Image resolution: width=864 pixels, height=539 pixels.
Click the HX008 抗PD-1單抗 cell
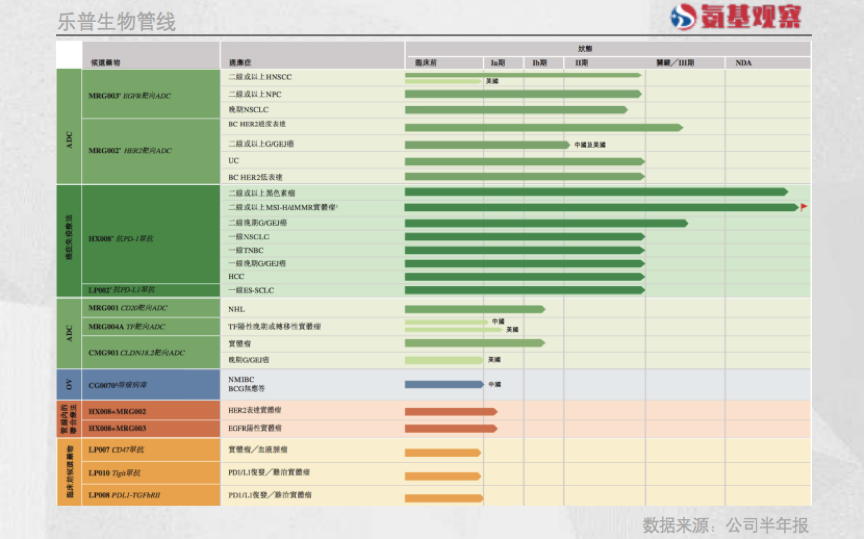pos(150,235)
